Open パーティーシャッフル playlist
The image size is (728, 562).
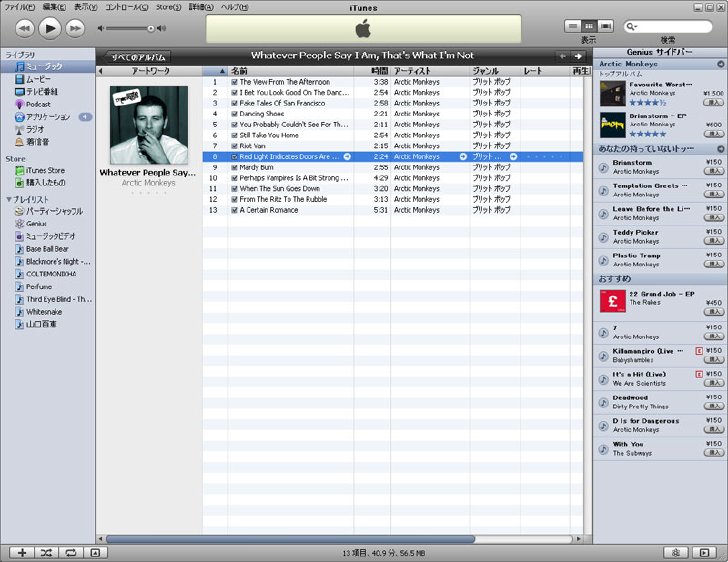(x=48, y=211)
